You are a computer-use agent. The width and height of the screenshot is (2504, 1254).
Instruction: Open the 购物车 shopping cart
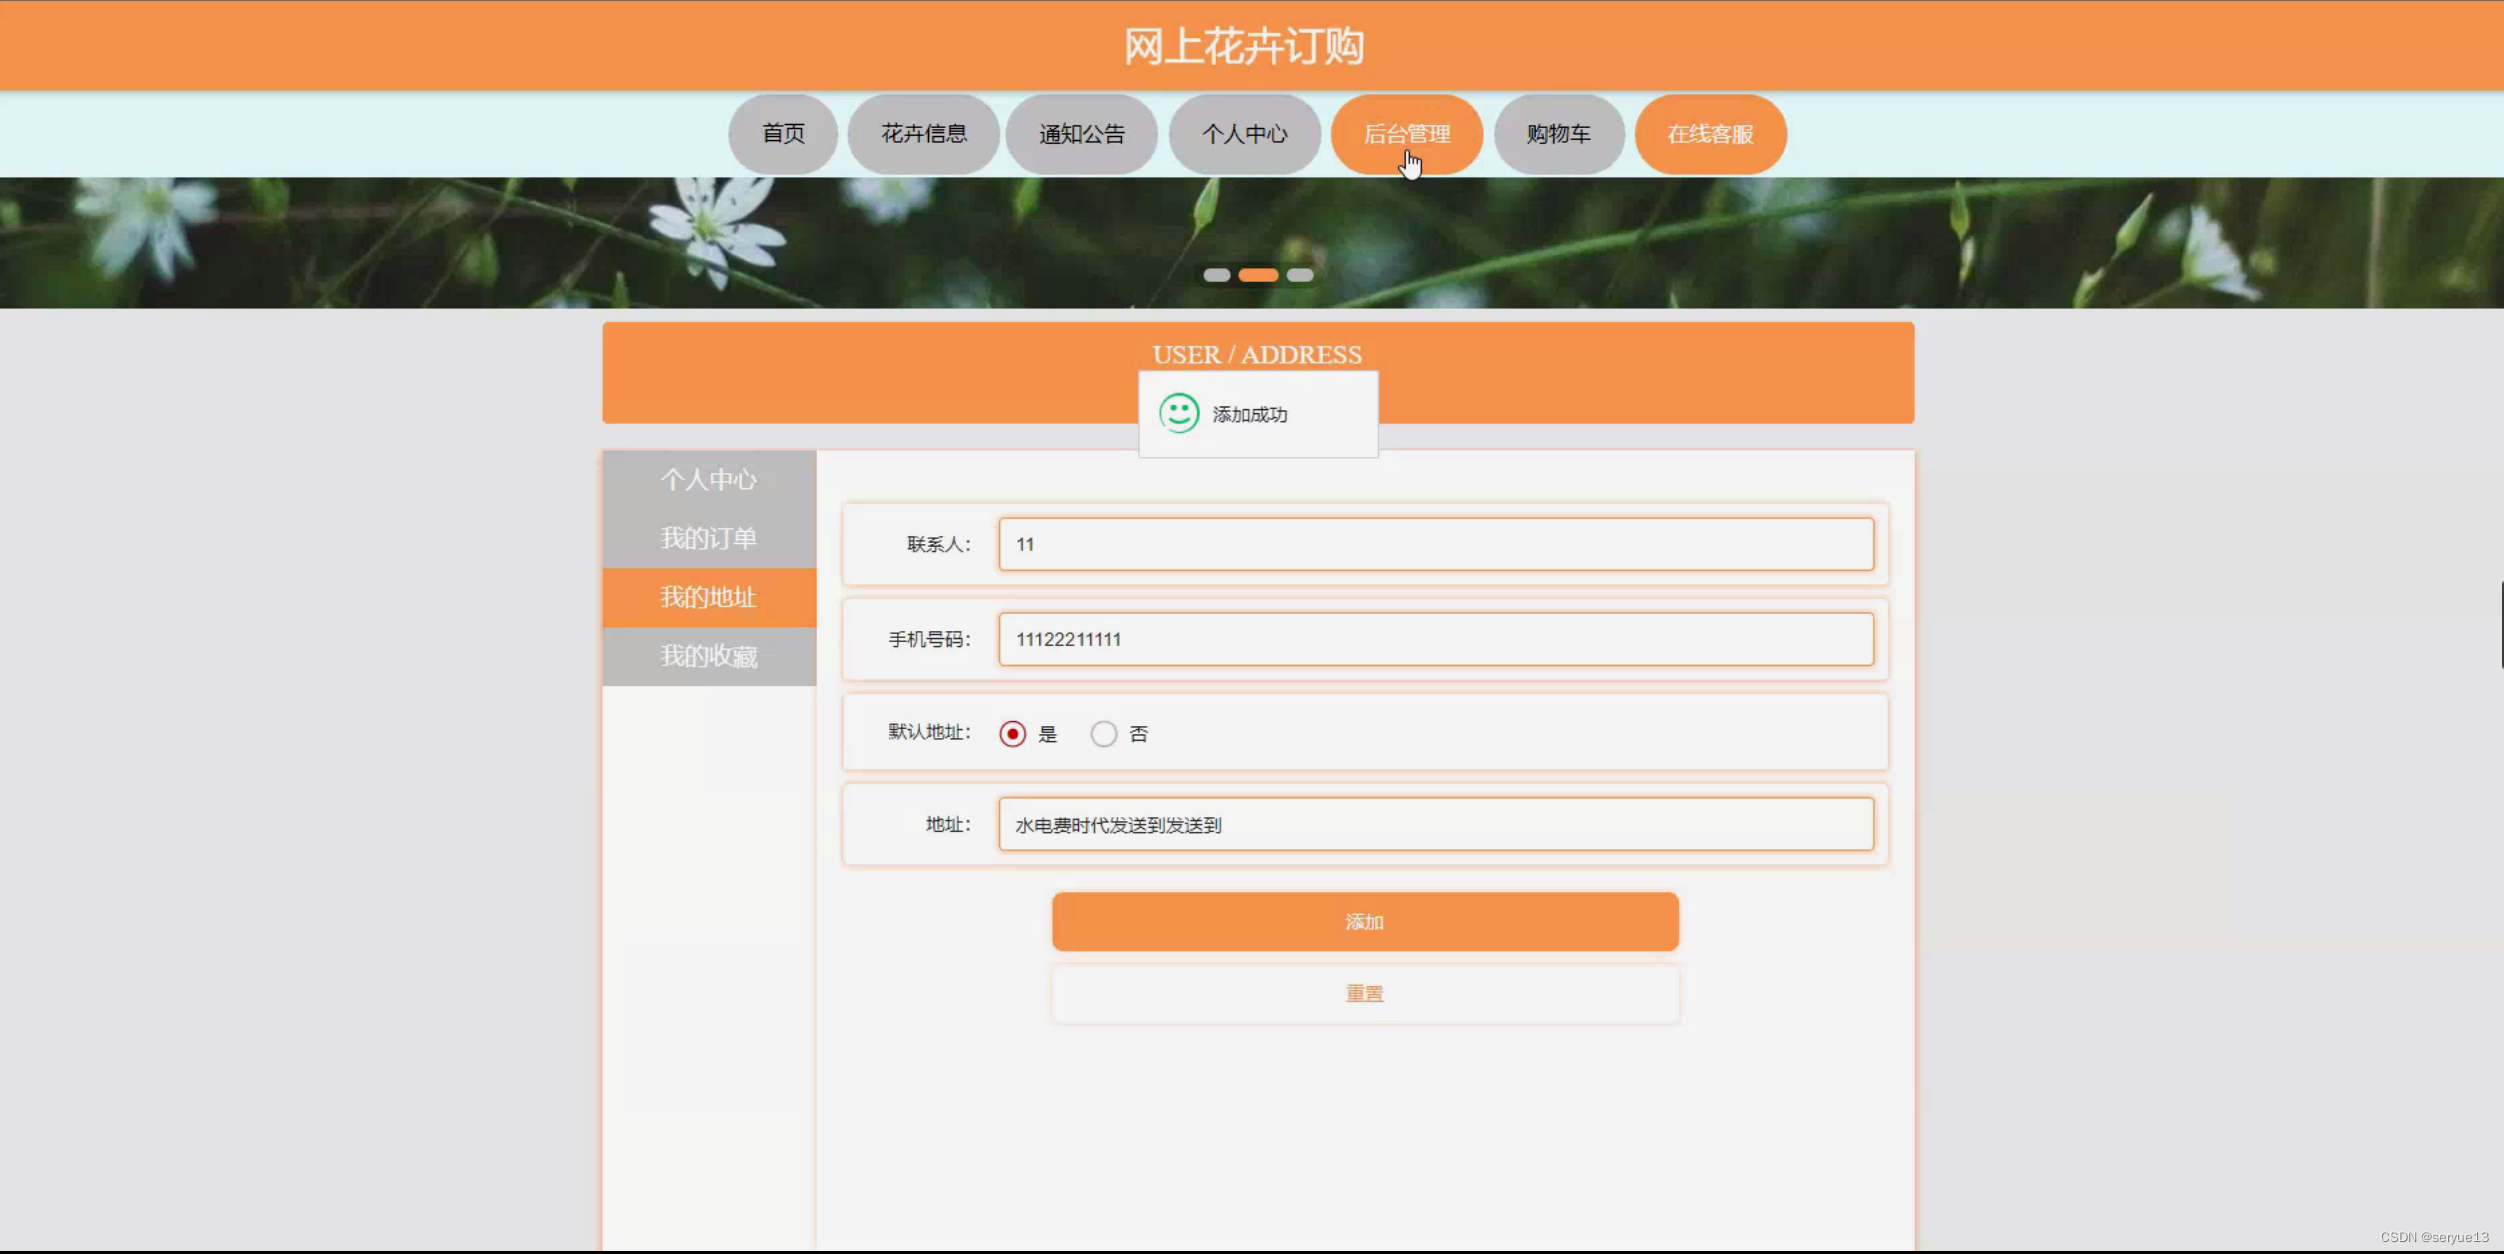[1558, 134]
